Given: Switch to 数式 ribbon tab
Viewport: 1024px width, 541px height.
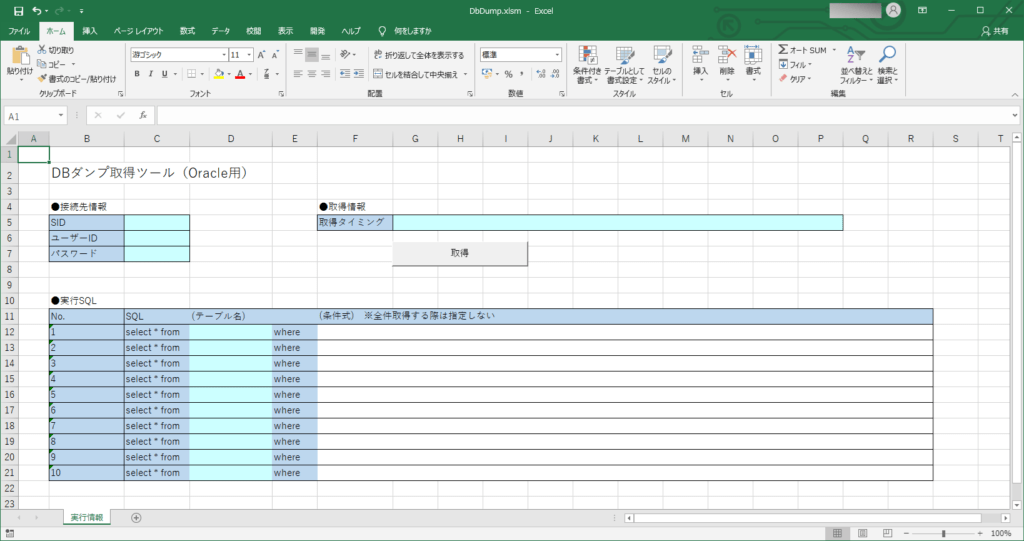Looking at the screenshot, I should pyautogui.click(x=187, y=31).
